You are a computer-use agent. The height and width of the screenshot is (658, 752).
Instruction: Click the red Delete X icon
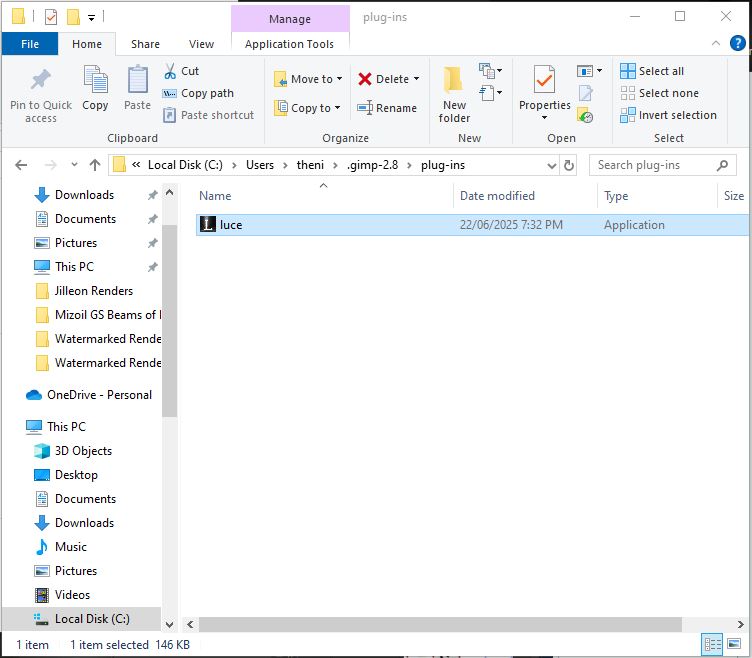click(x=364, y=79)
